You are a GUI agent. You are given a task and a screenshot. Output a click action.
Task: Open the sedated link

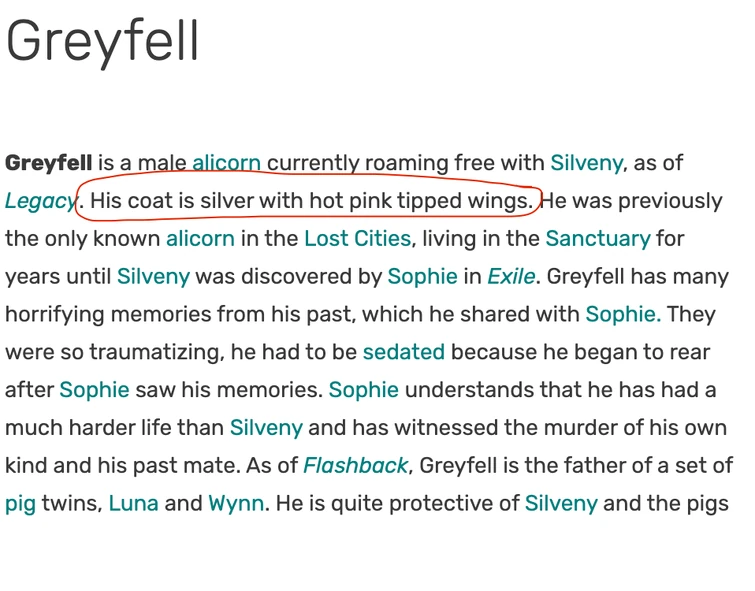(404, 352)
